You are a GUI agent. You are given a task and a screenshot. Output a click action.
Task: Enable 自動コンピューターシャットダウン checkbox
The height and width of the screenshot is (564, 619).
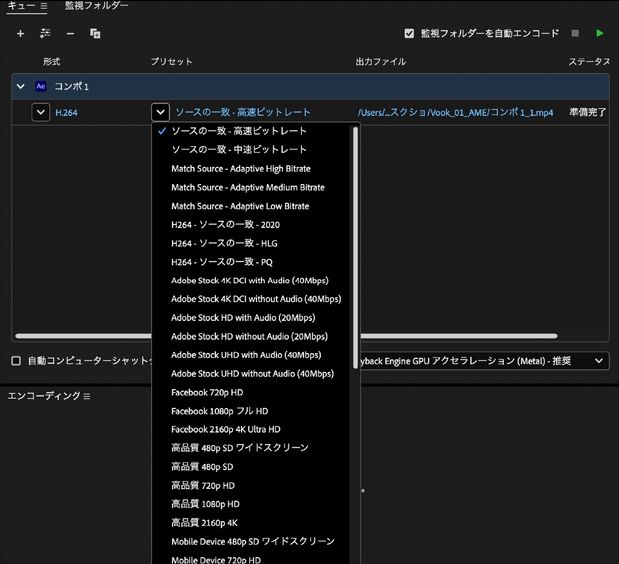(x=16, y=361)
